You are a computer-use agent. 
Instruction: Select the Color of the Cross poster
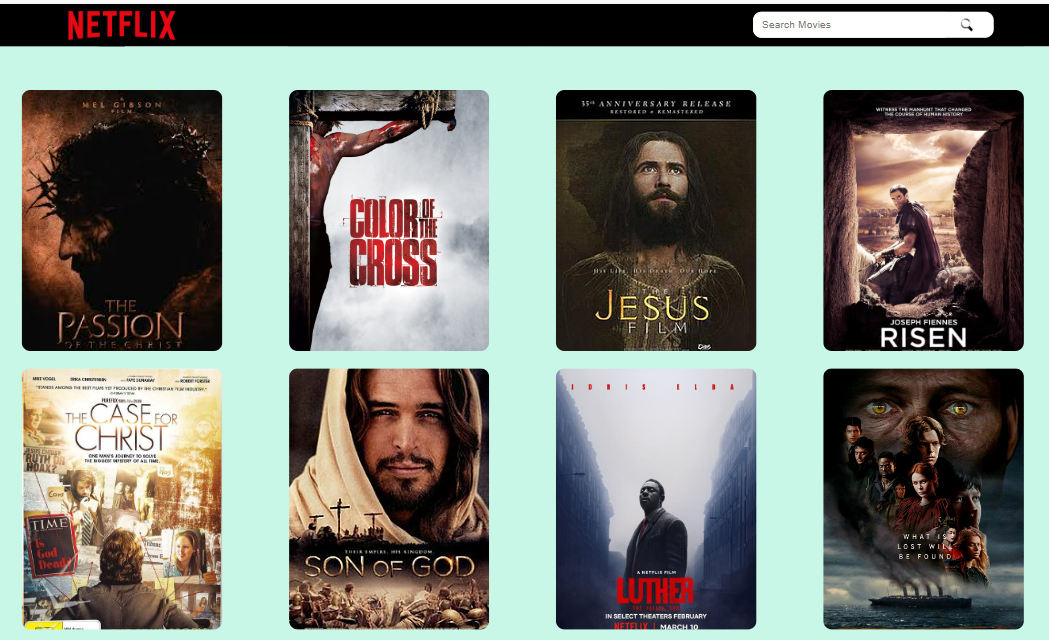click(x=389, y=220)
